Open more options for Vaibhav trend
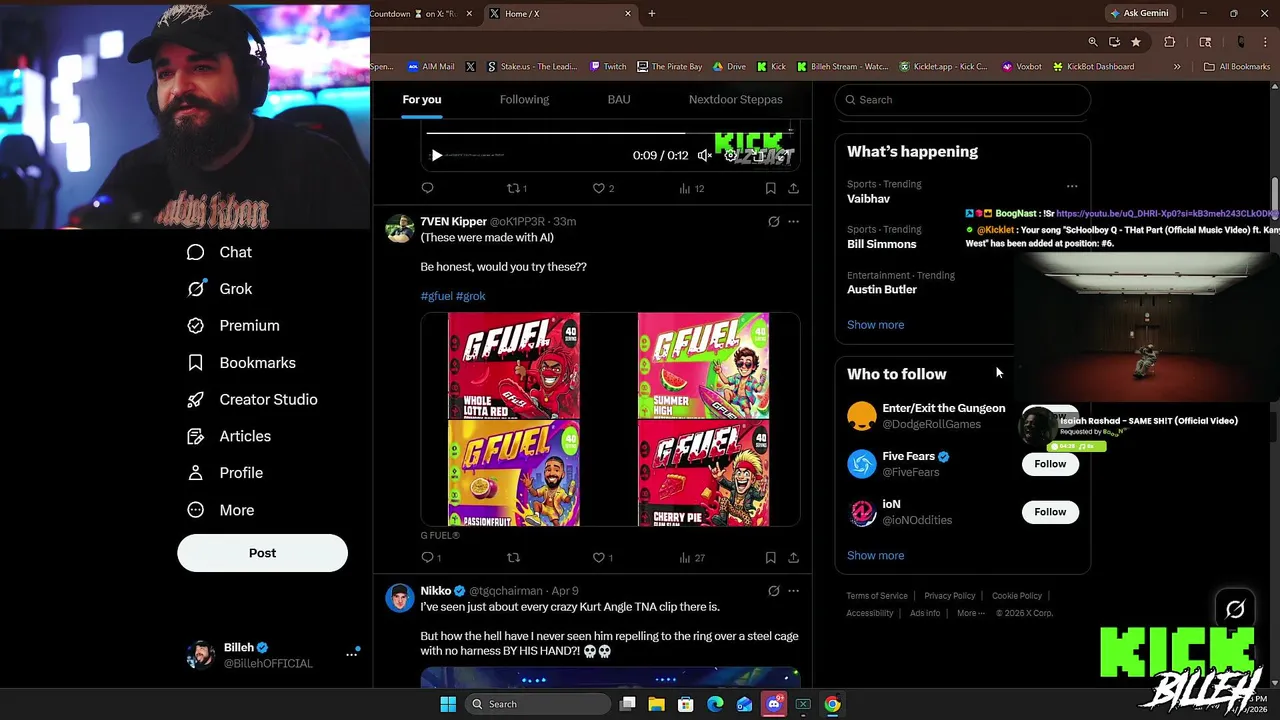 (1072, 186)
